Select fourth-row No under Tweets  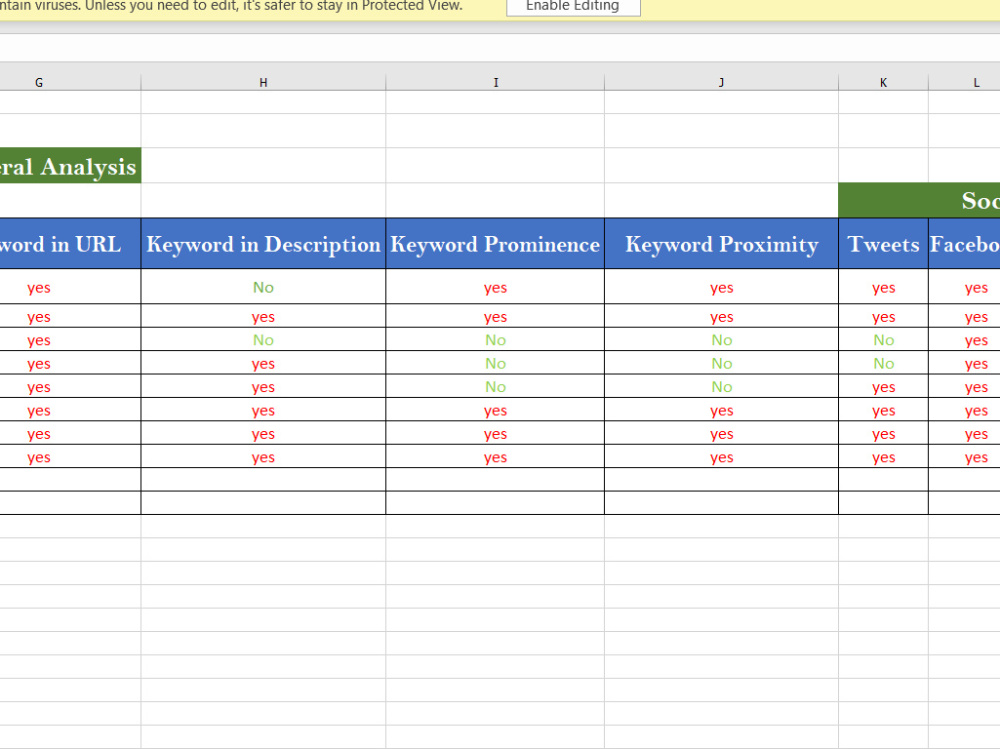pos(884,364)
